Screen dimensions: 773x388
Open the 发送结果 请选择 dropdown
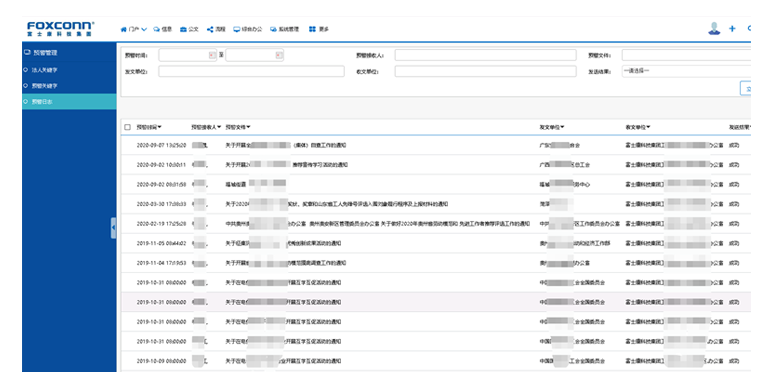[686, 71]
